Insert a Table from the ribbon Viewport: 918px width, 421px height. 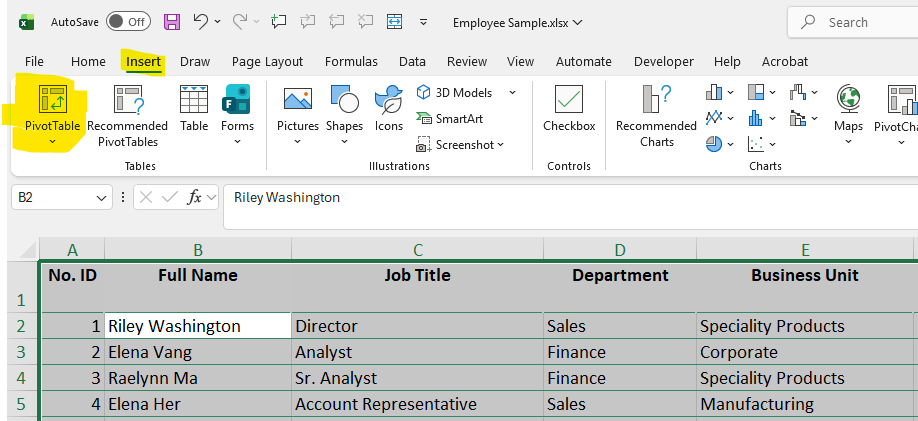coord(194,101)
